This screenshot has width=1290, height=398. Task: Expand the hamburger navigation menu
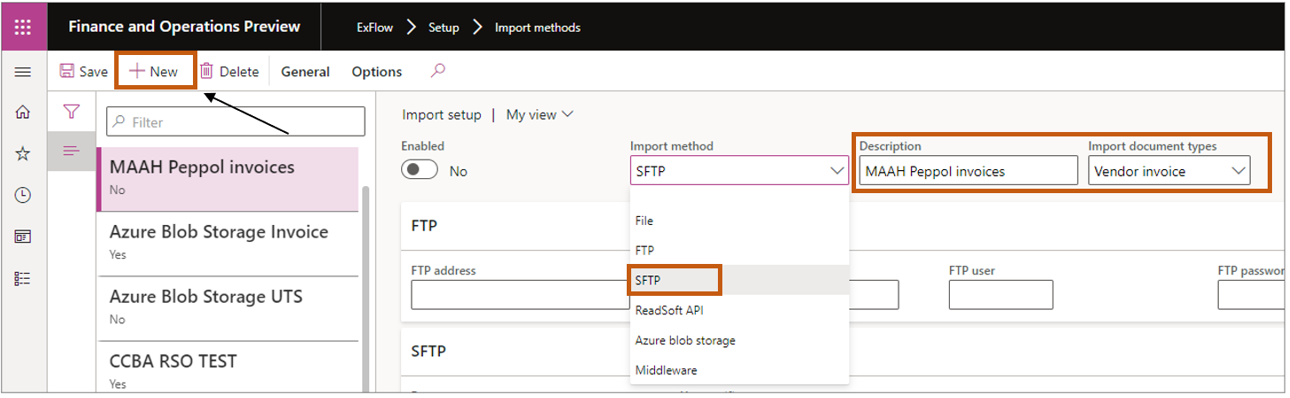point(23,72)
